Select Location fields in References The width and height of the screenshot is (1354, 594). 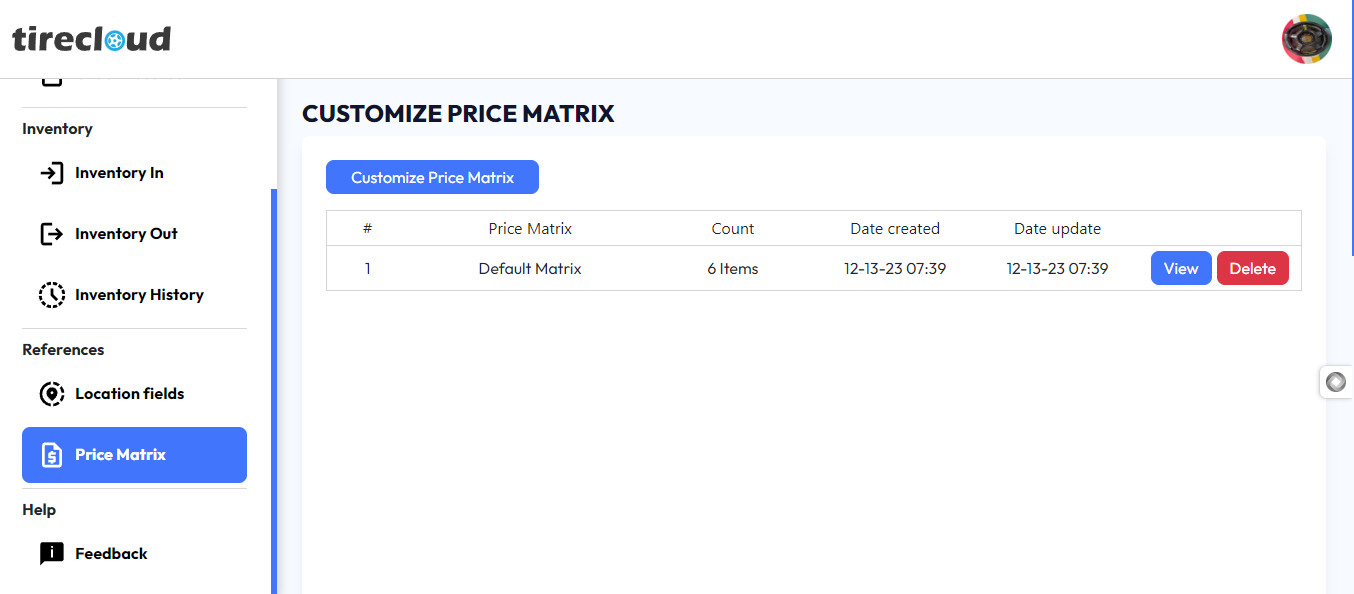pyautogui.click(x=129, y=394)
